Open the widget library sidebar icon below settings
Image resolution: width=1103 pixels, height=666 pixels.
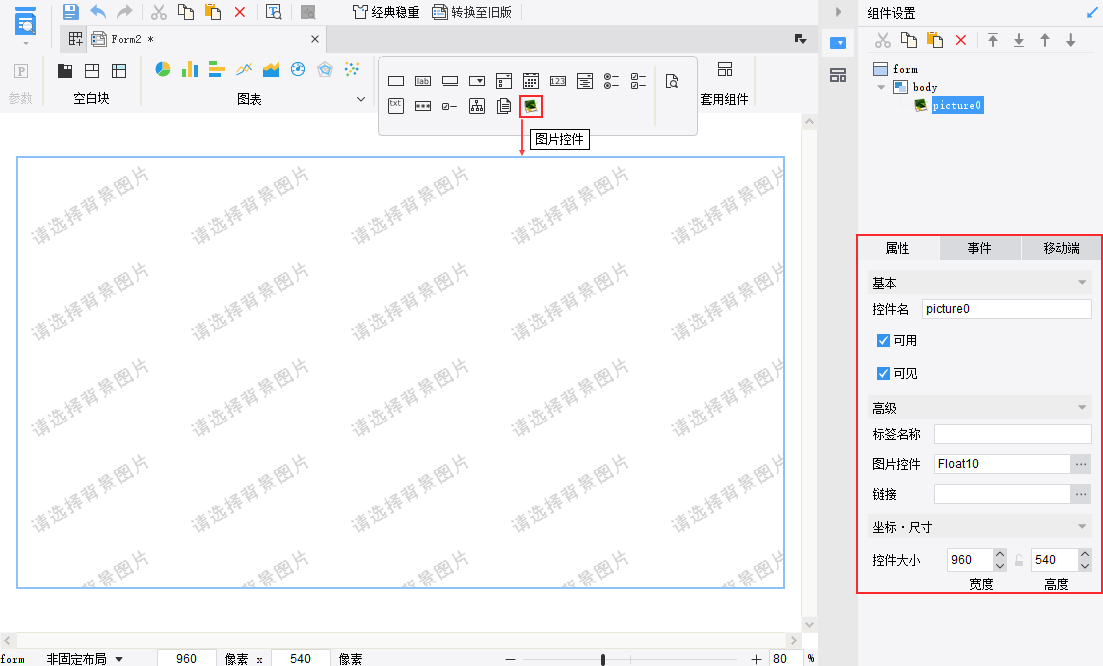coord(838,75)
